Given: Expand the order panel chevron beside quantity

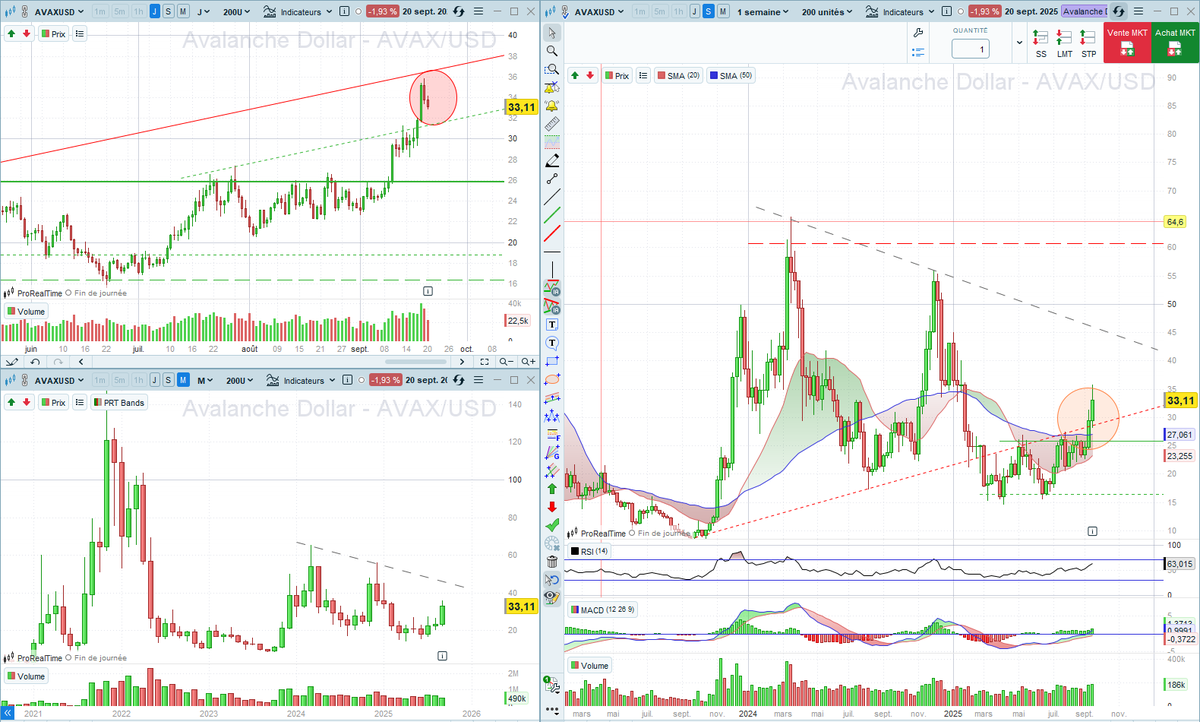Looking at the screenshot, I should pyautogui.click(x=1019, y=43).
